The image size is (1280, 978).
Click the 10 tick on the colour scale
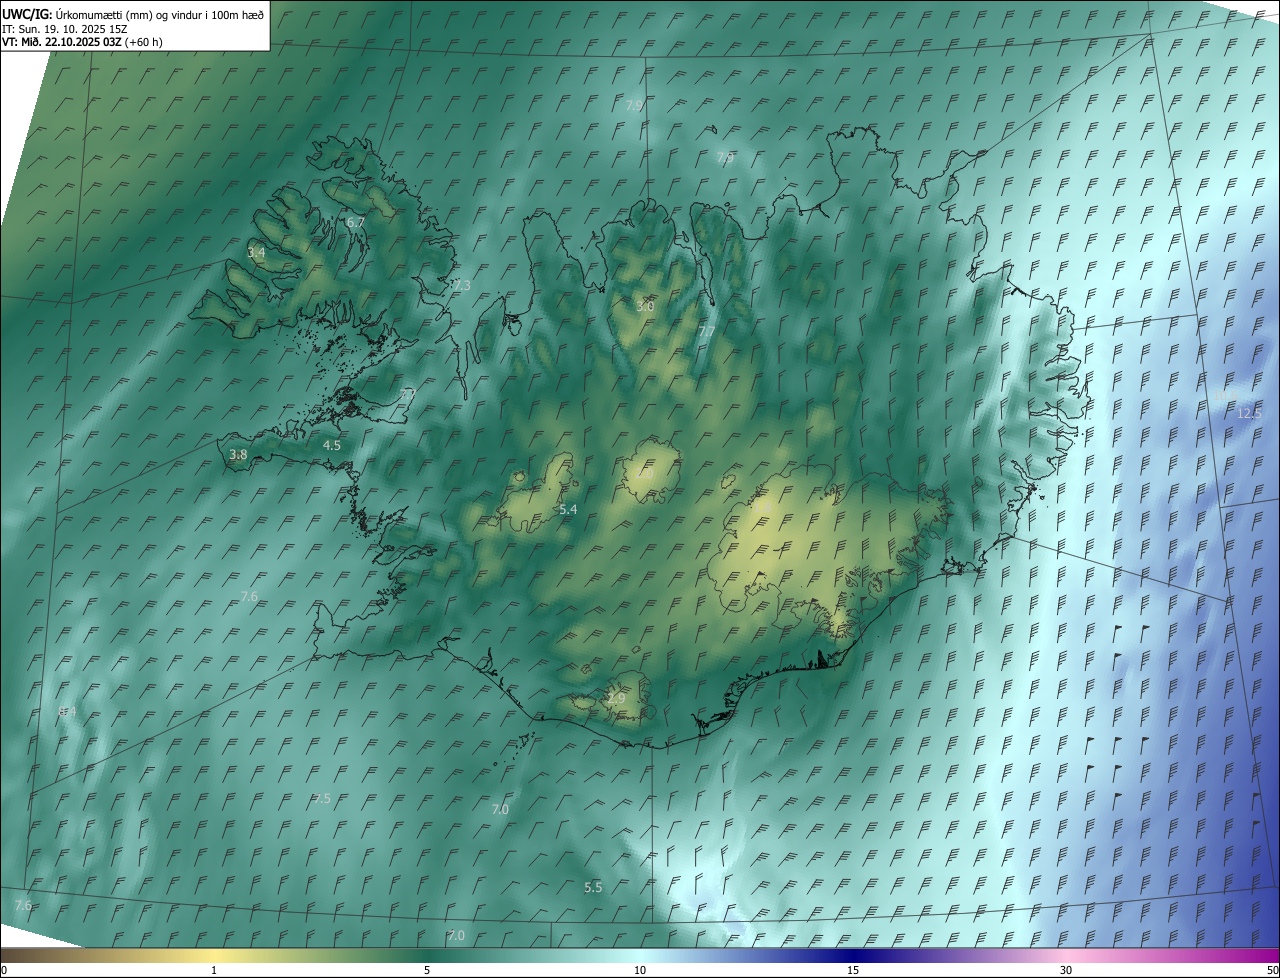[x=640, y=970]
